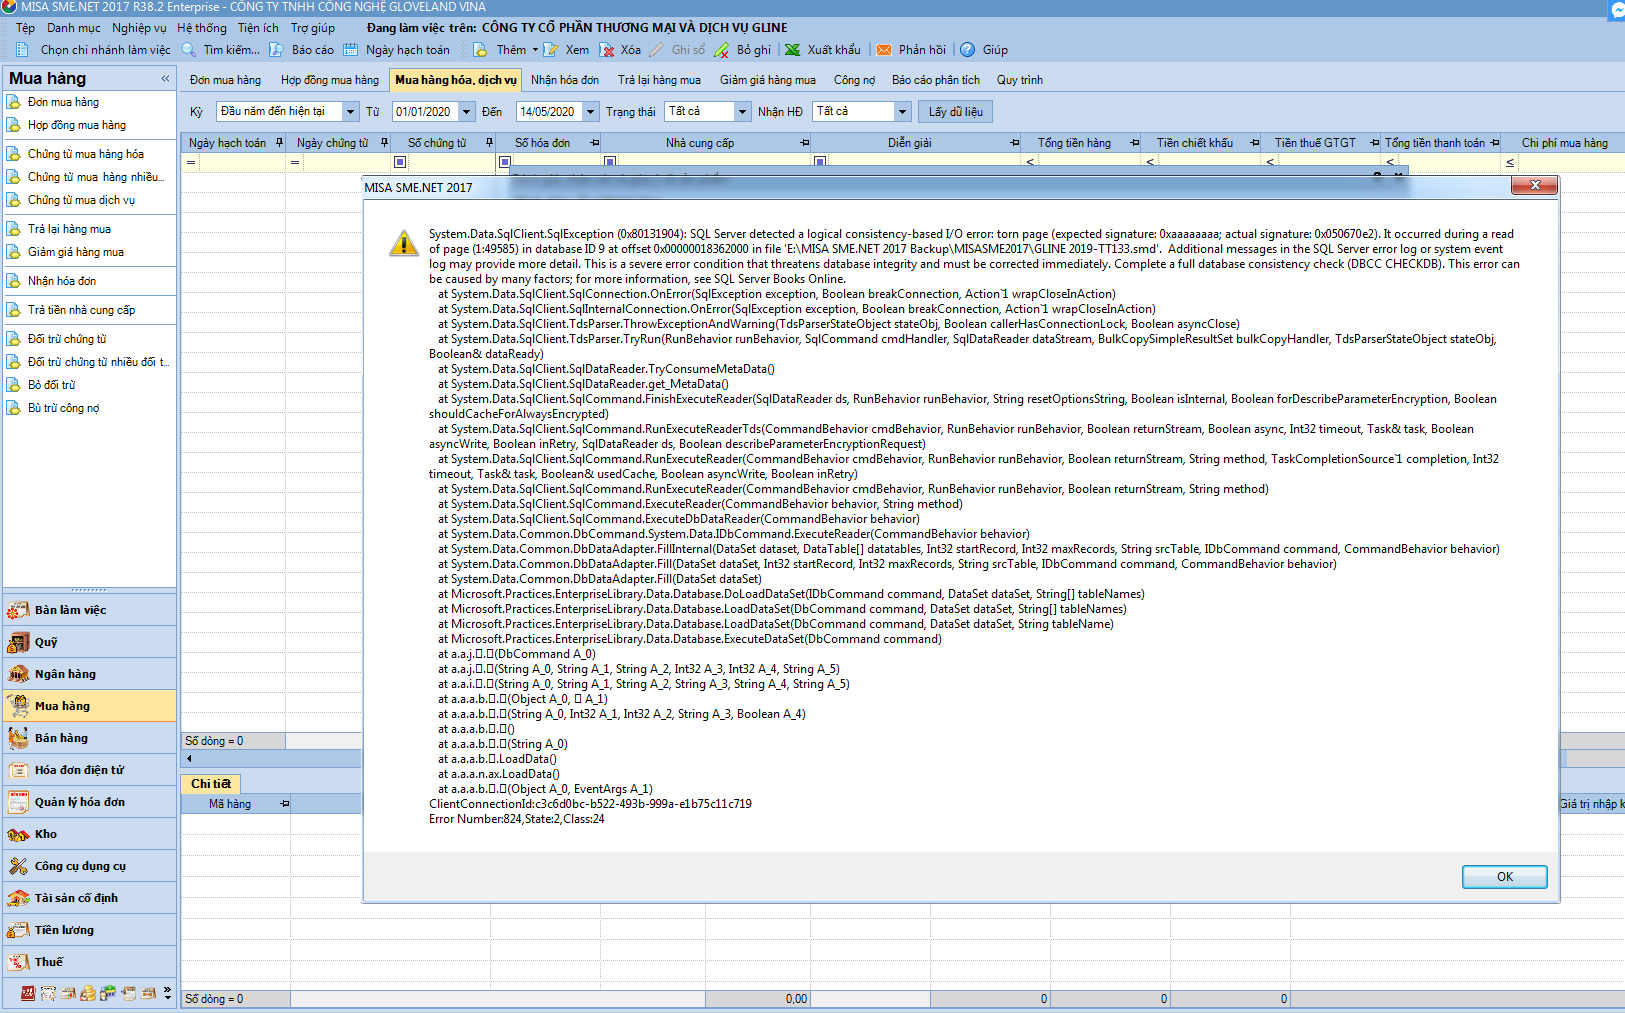Image resolution: width=1625 pixels, height=1013 pixels.
Task: Open the Nghiệp vụ menu
Action: click(139, 28)
